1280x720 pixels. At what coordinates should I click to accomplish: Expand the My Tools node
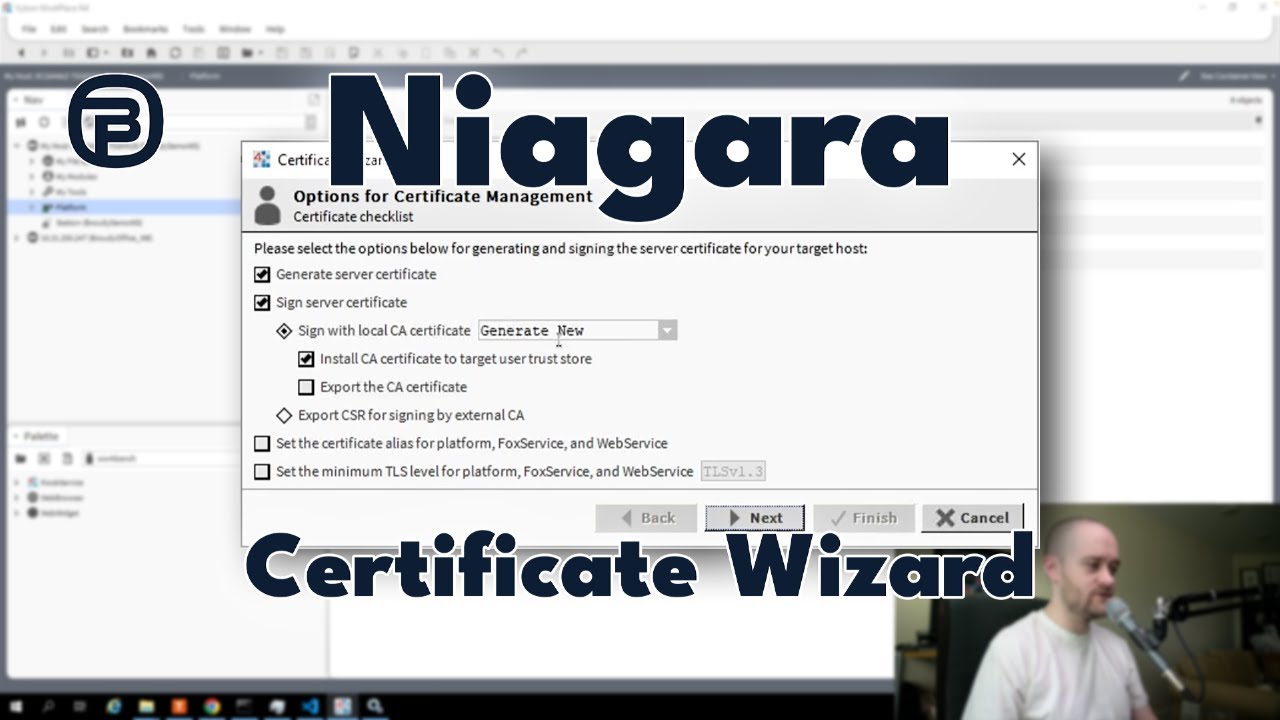point(32,191)
